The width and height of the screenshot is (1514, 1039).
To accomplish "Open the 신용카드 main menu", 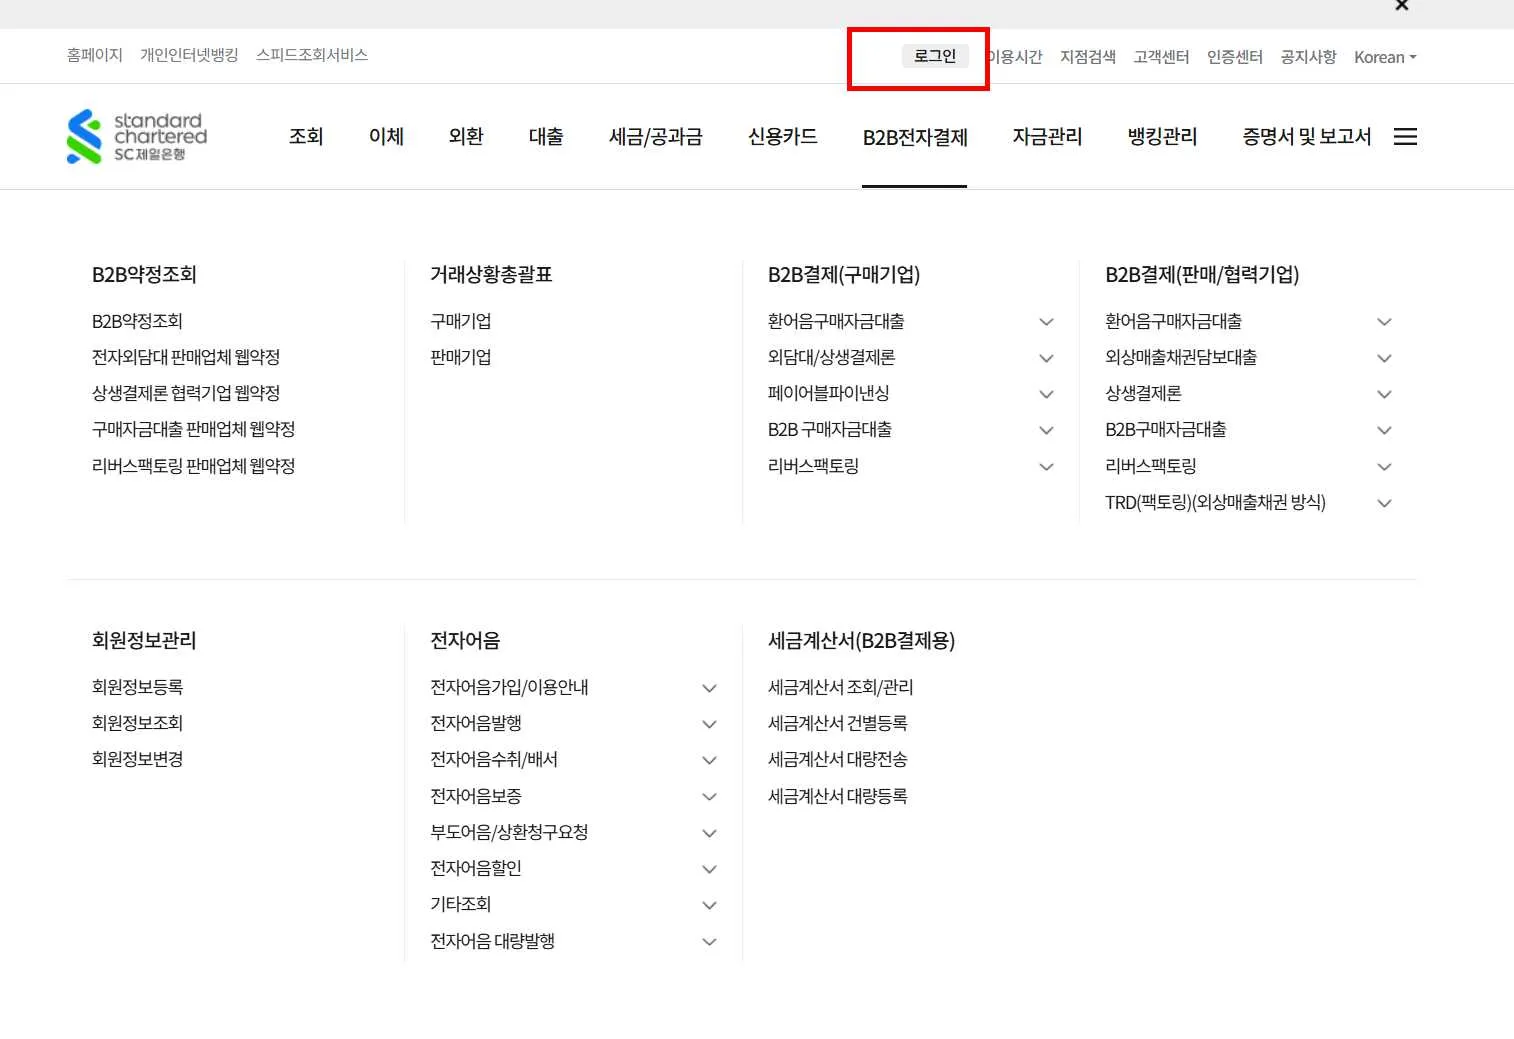I will (x=783, y=137).
